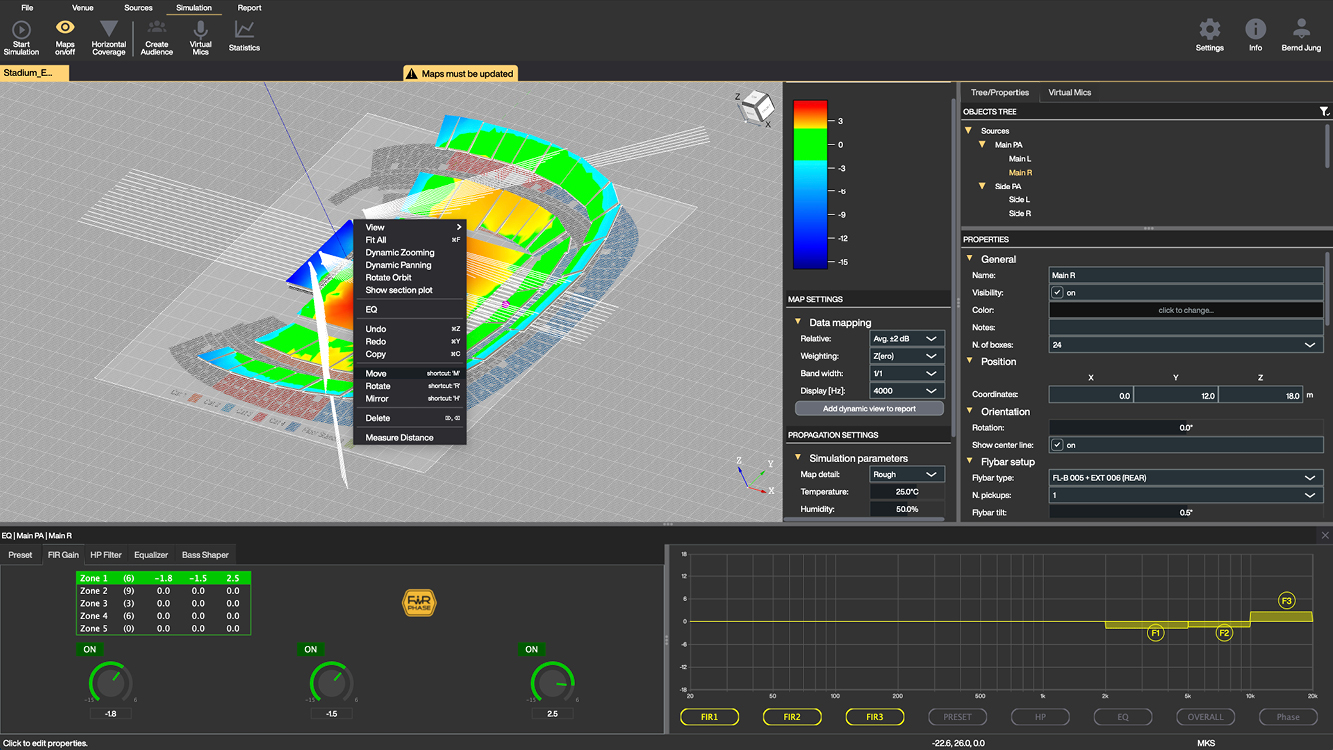The image size is (1333, 750).
Task: Toggle Maps on/off eye icon
Action: tap(65, 29)
